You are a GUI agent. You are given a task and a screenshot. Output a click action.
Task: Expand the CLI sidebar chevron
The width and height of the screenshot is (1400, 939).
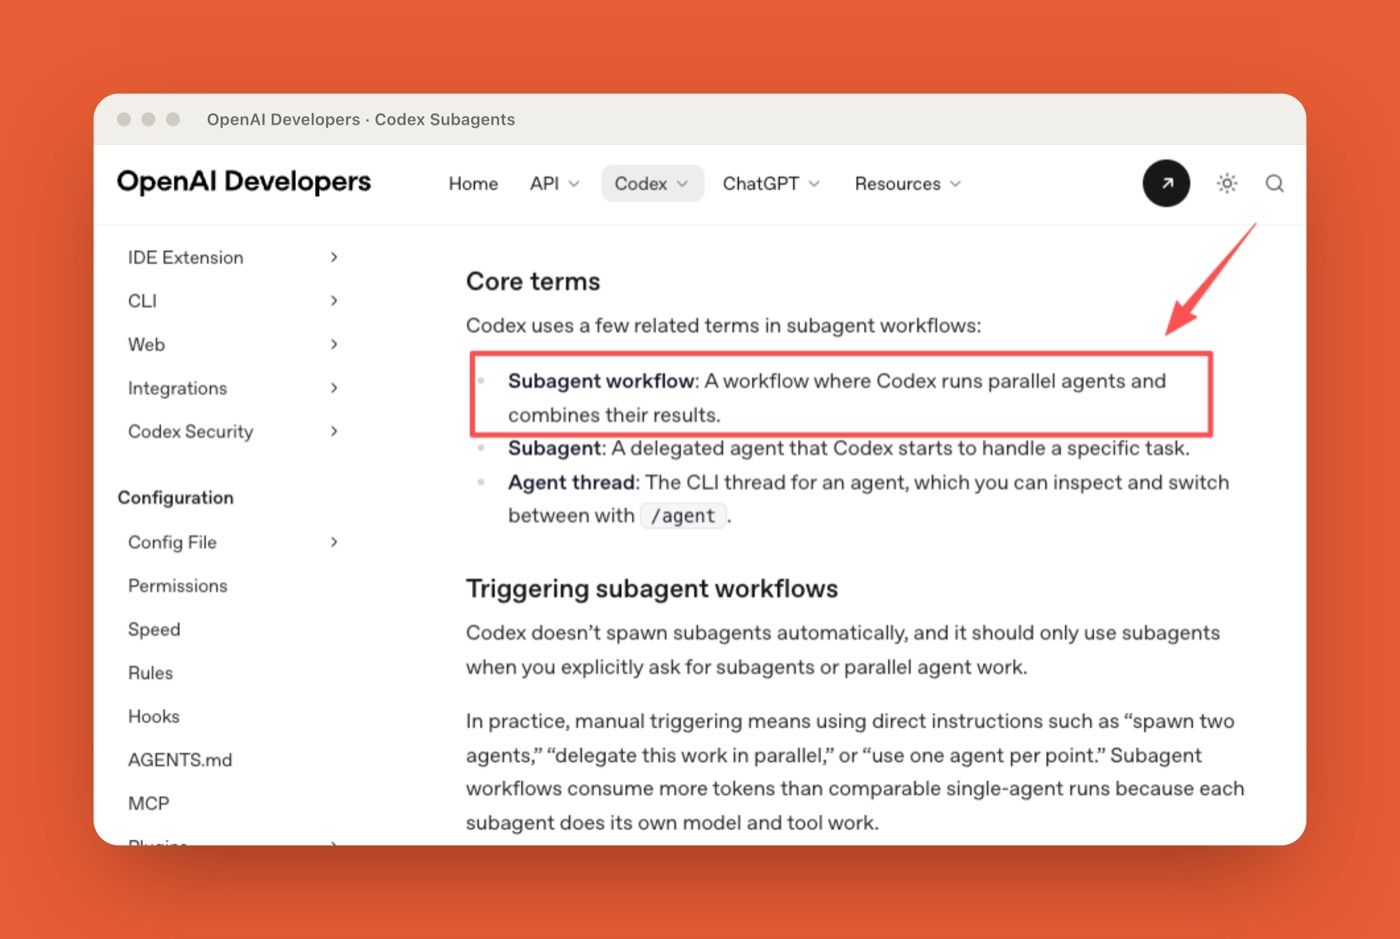[x=334, y=300]
